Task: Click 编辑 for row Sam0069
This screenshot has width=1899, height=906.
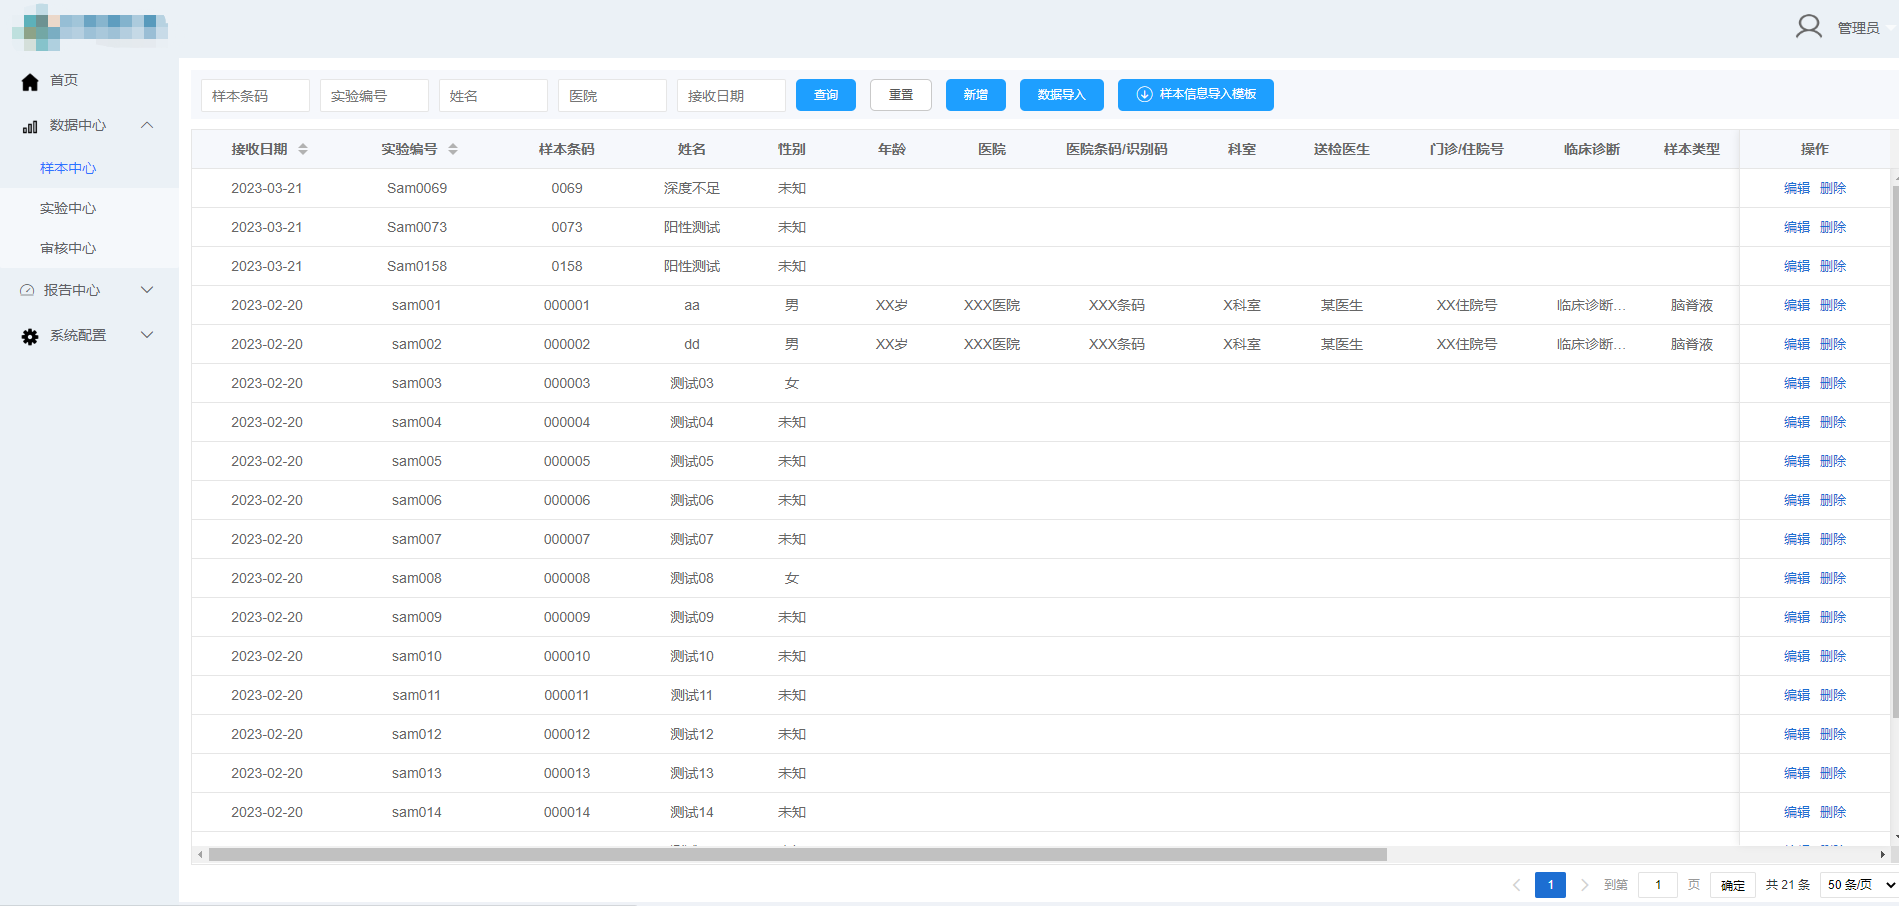Action: click(1797, 188)
